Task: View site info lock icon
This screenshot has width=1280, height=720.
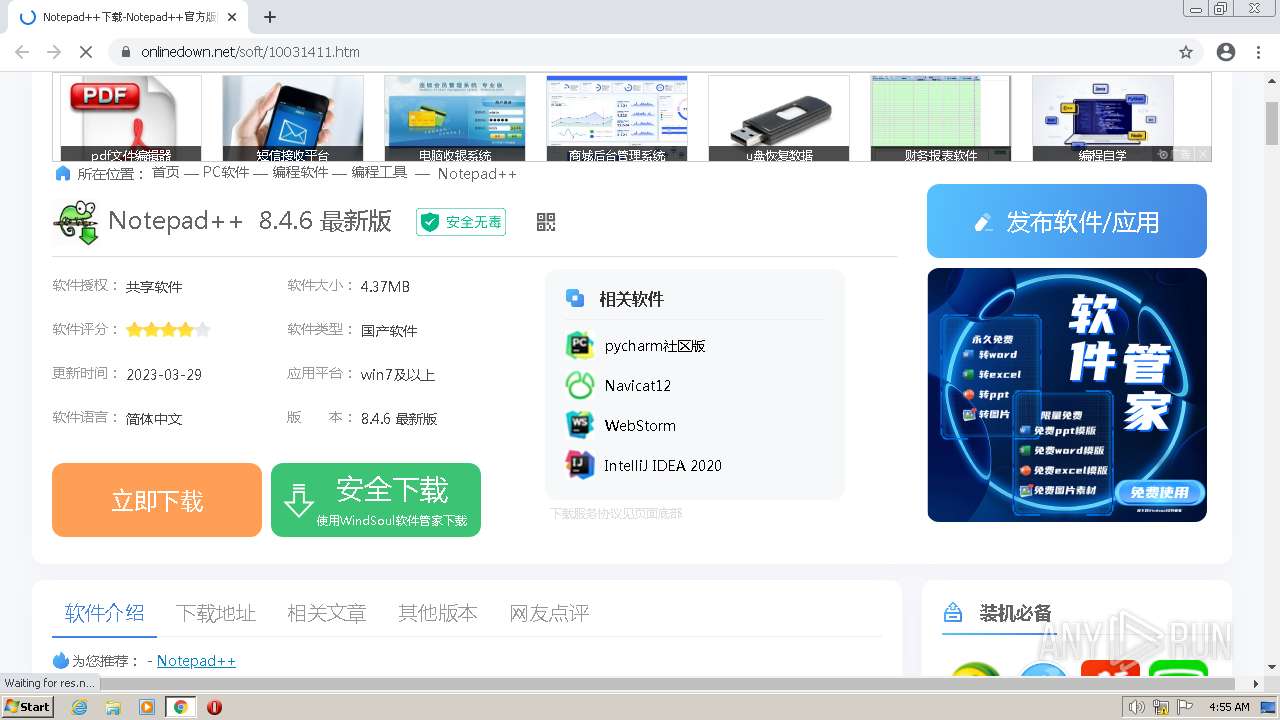Action: 125,52
